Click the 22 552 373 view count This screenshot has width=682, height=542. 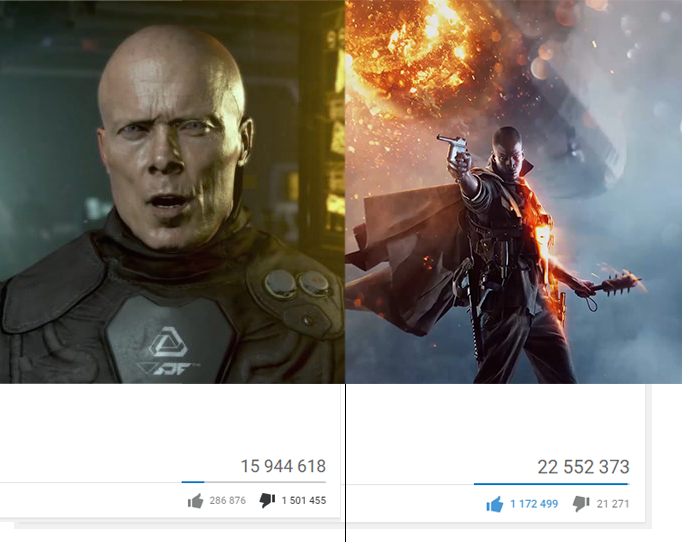click(583, 467)
